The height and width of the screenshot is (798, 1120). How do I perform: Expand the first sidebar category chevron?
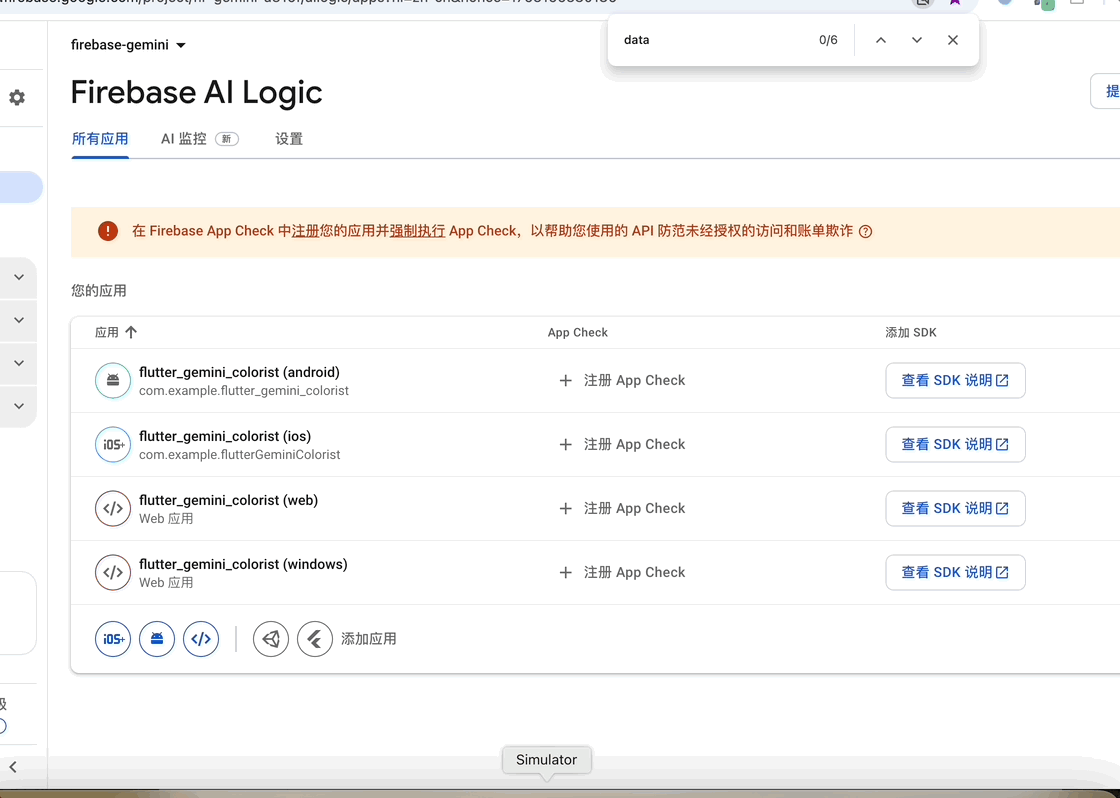[x=19, y=277]
